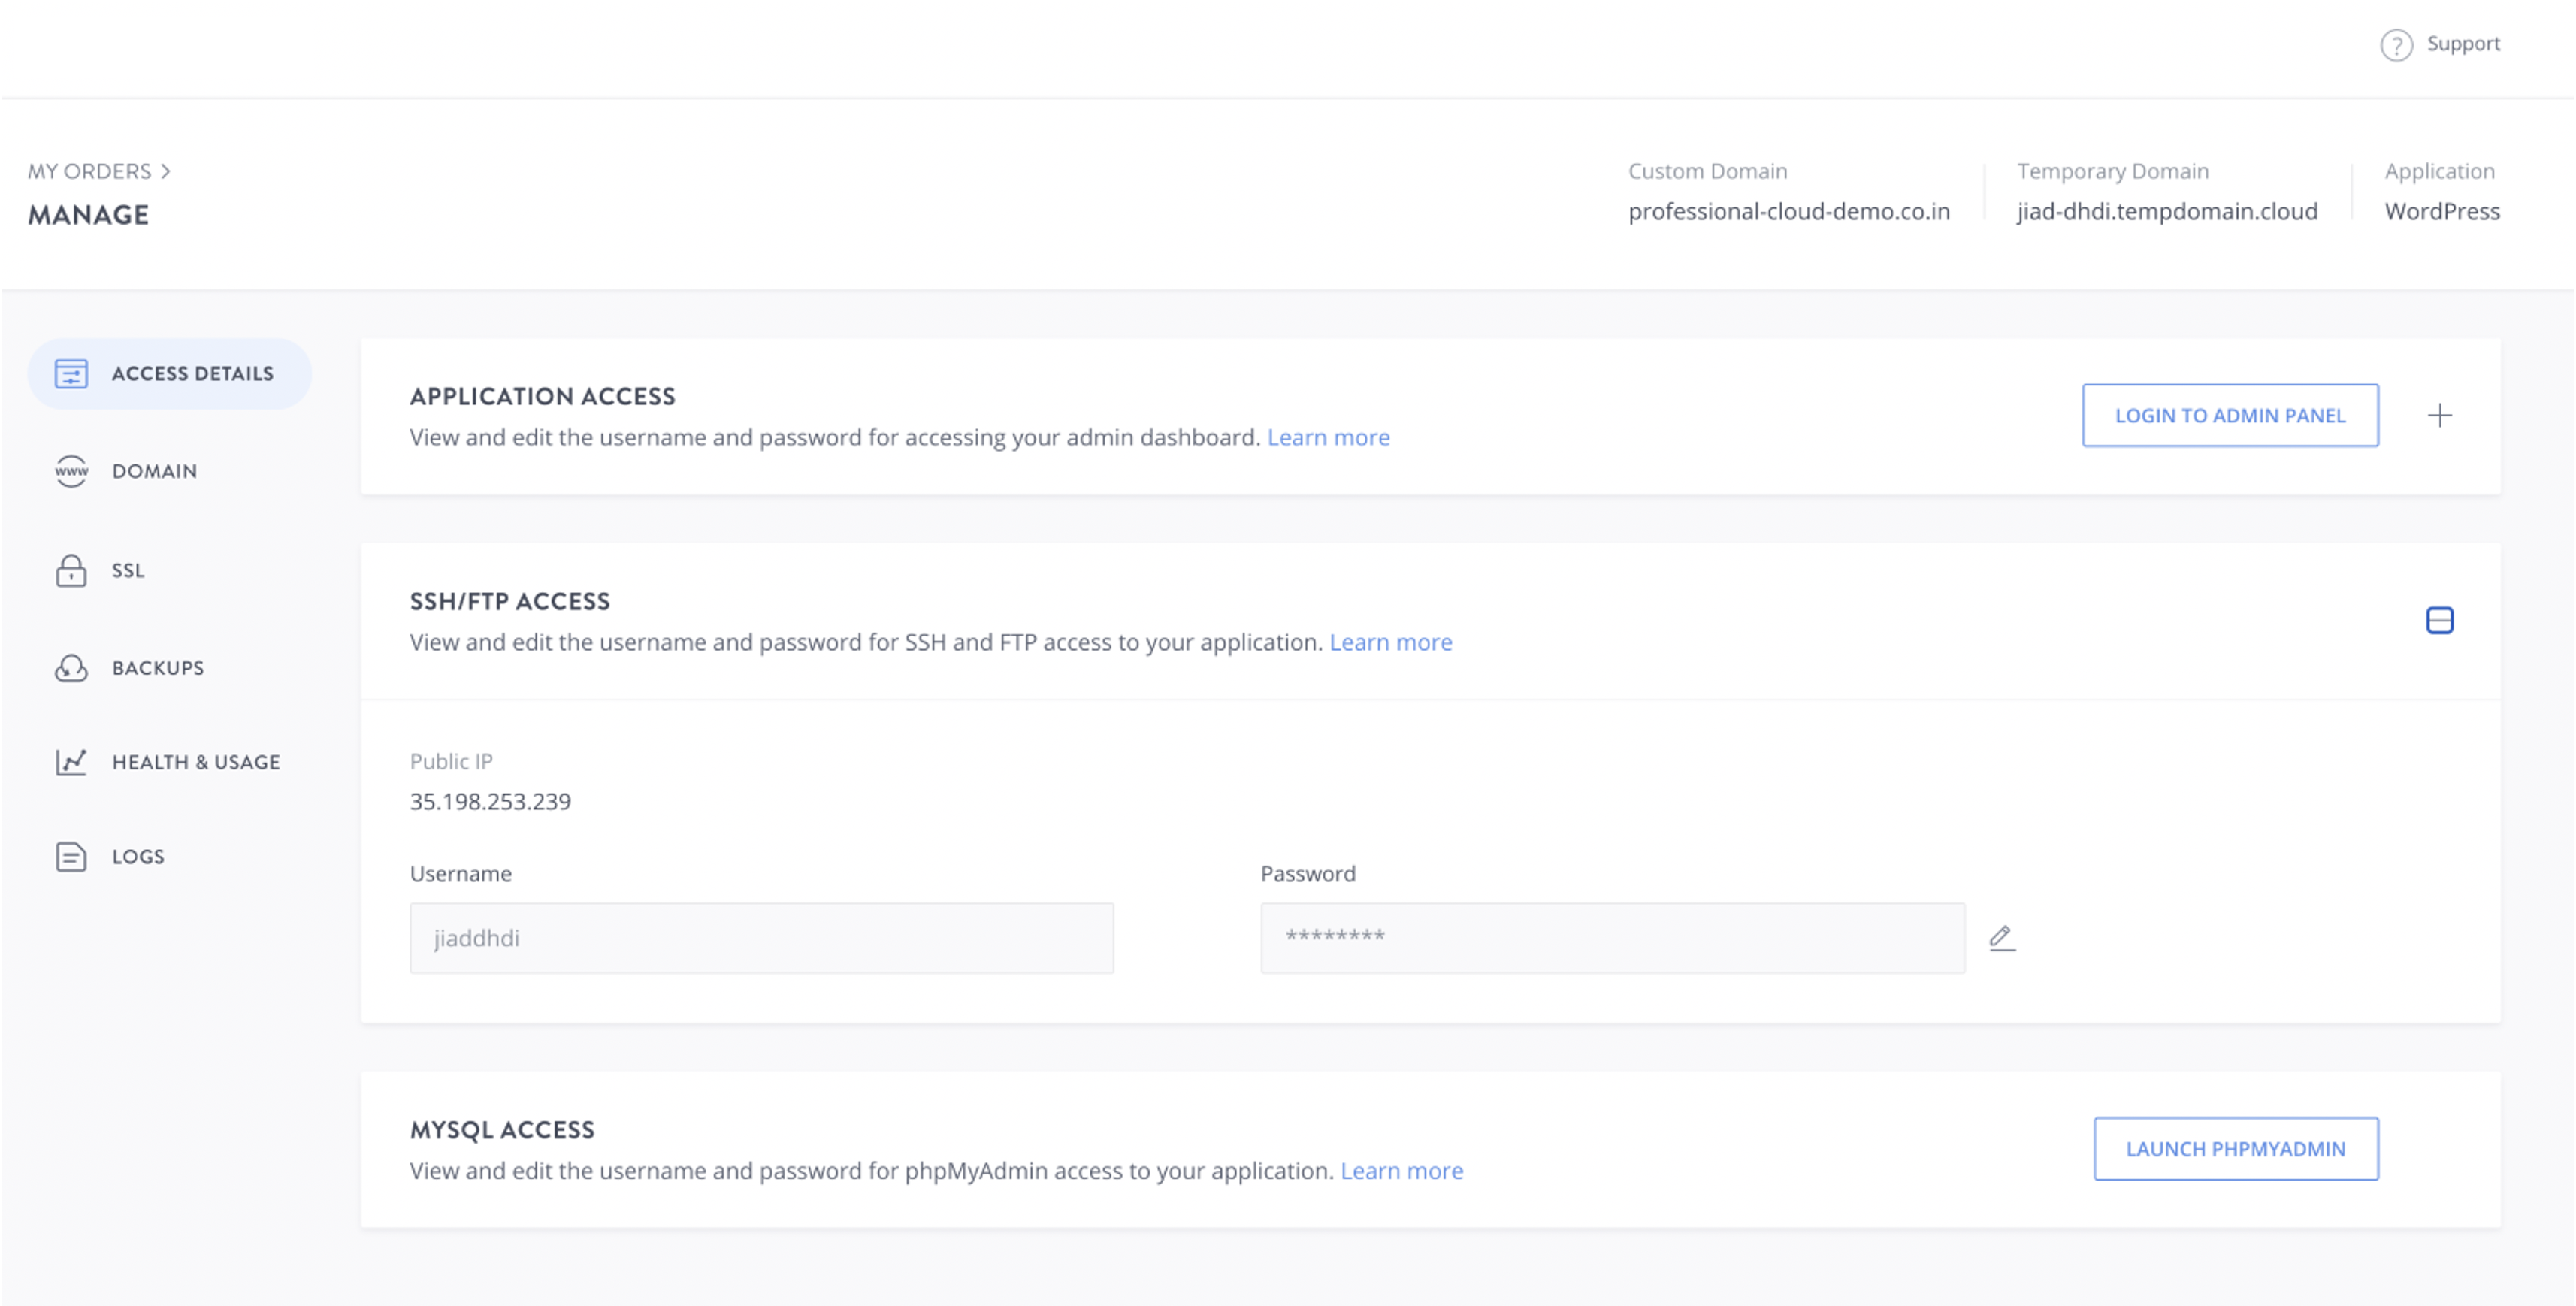Click the Health & Usage chart icon

[71, 762]
